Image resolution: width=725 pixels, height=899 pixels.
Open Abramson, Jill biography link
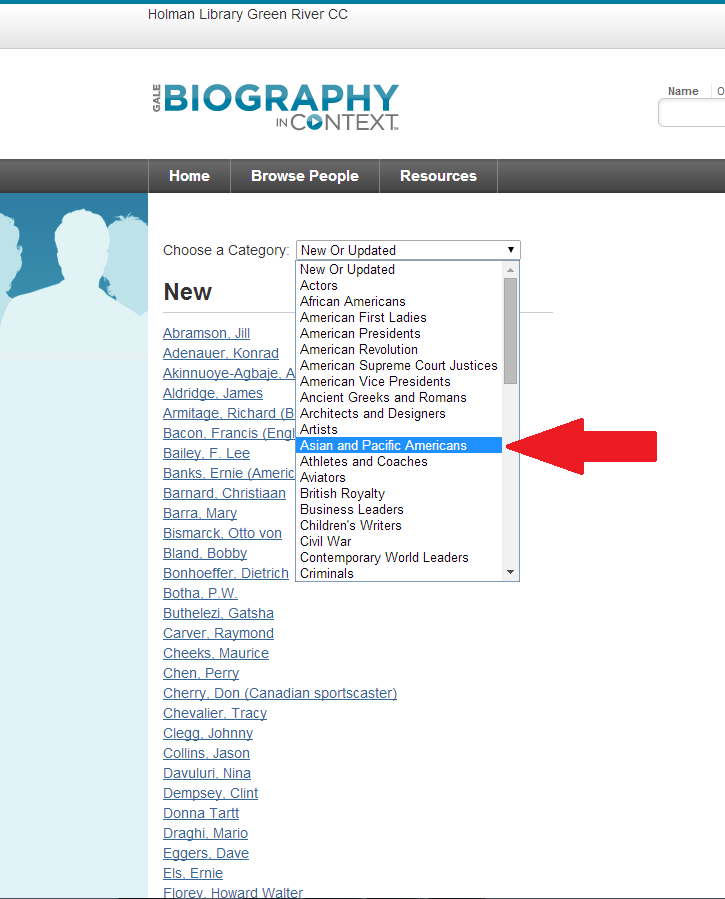pos(206,334)
